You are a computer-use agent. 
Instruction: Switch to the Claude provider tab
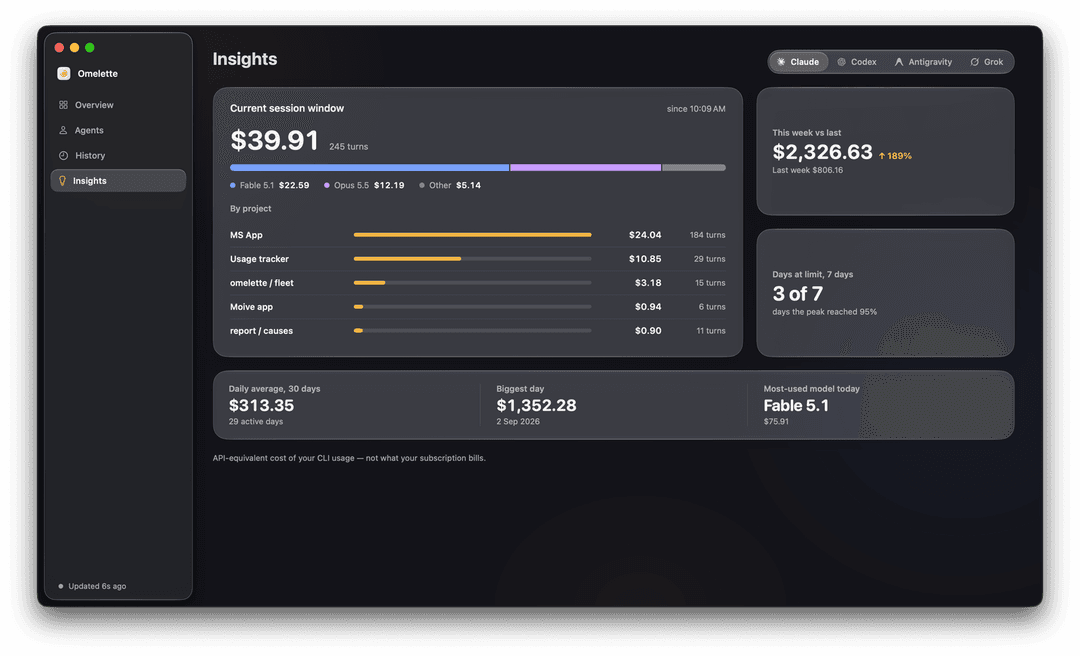coord(798,62)
